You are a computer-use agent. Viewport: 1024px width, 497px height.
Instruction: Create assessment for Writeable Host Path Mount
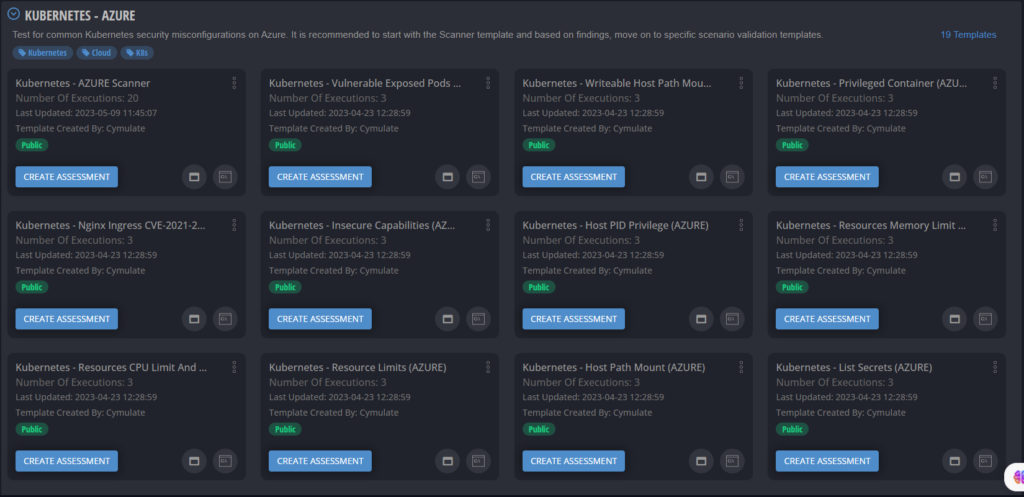[x=573, y=177]
